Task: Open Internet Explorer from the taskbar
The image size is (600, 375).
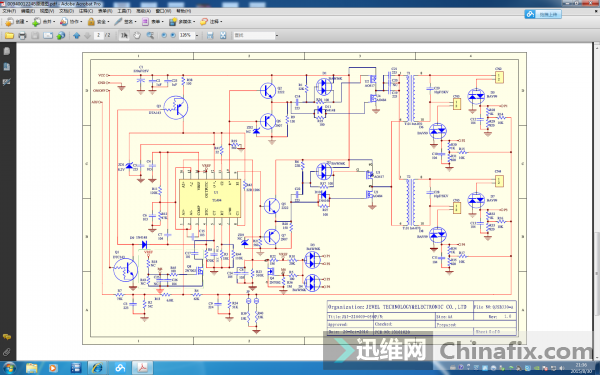Action: (97, 368)
